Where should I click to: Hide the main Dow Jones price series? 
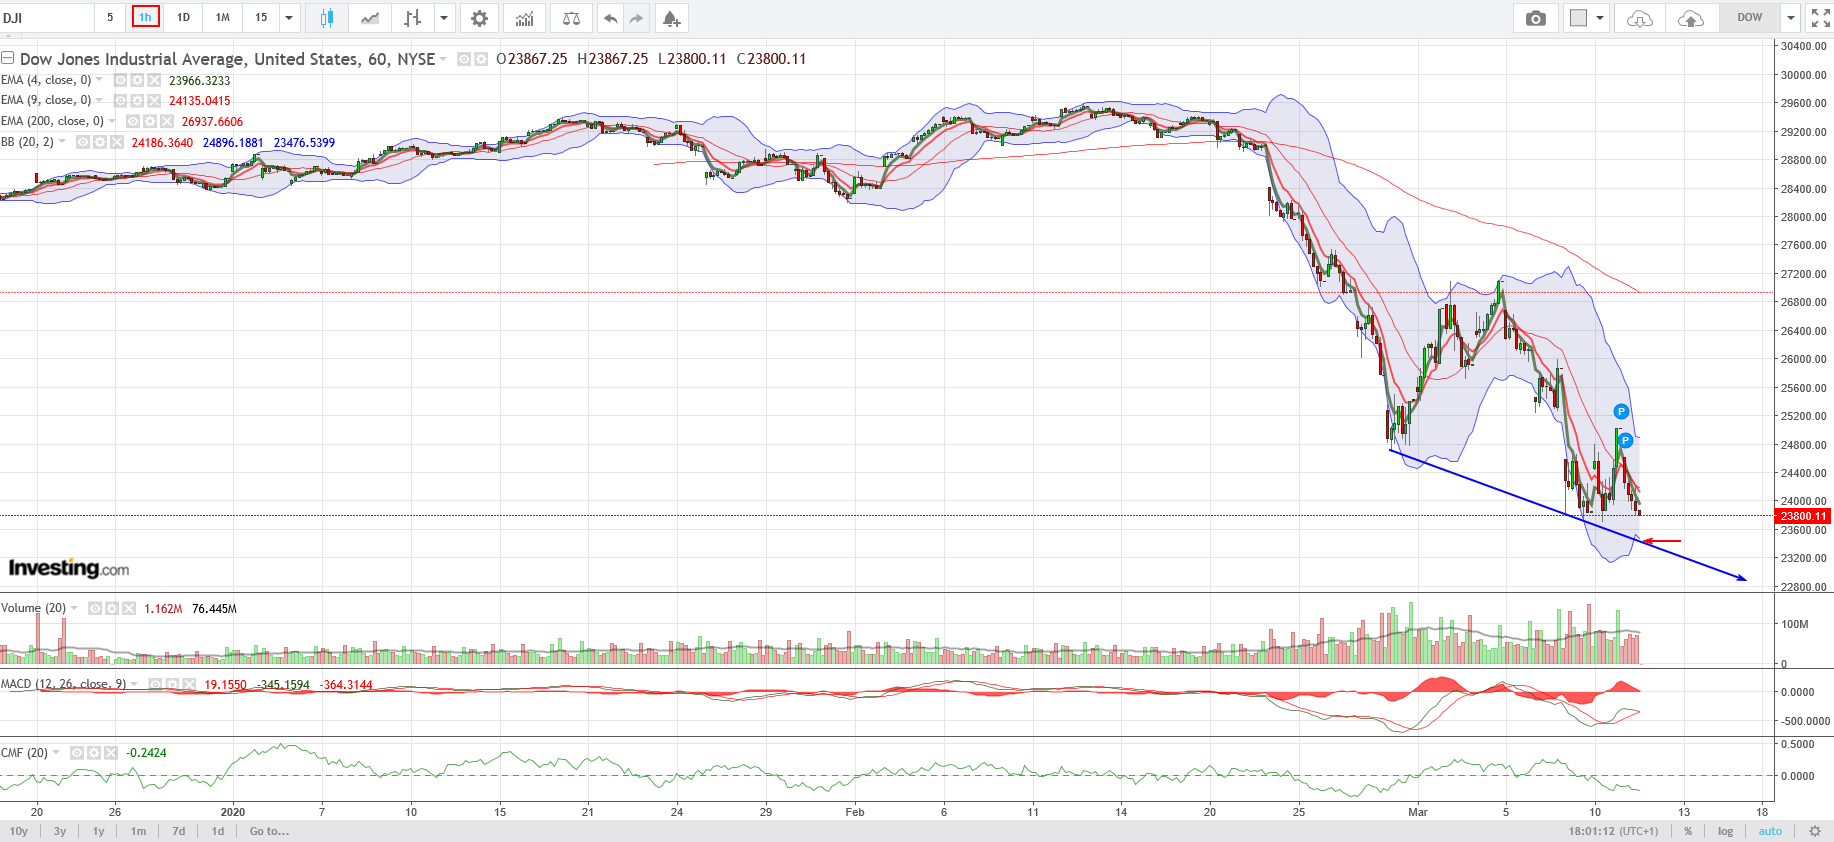coord(464,59)
